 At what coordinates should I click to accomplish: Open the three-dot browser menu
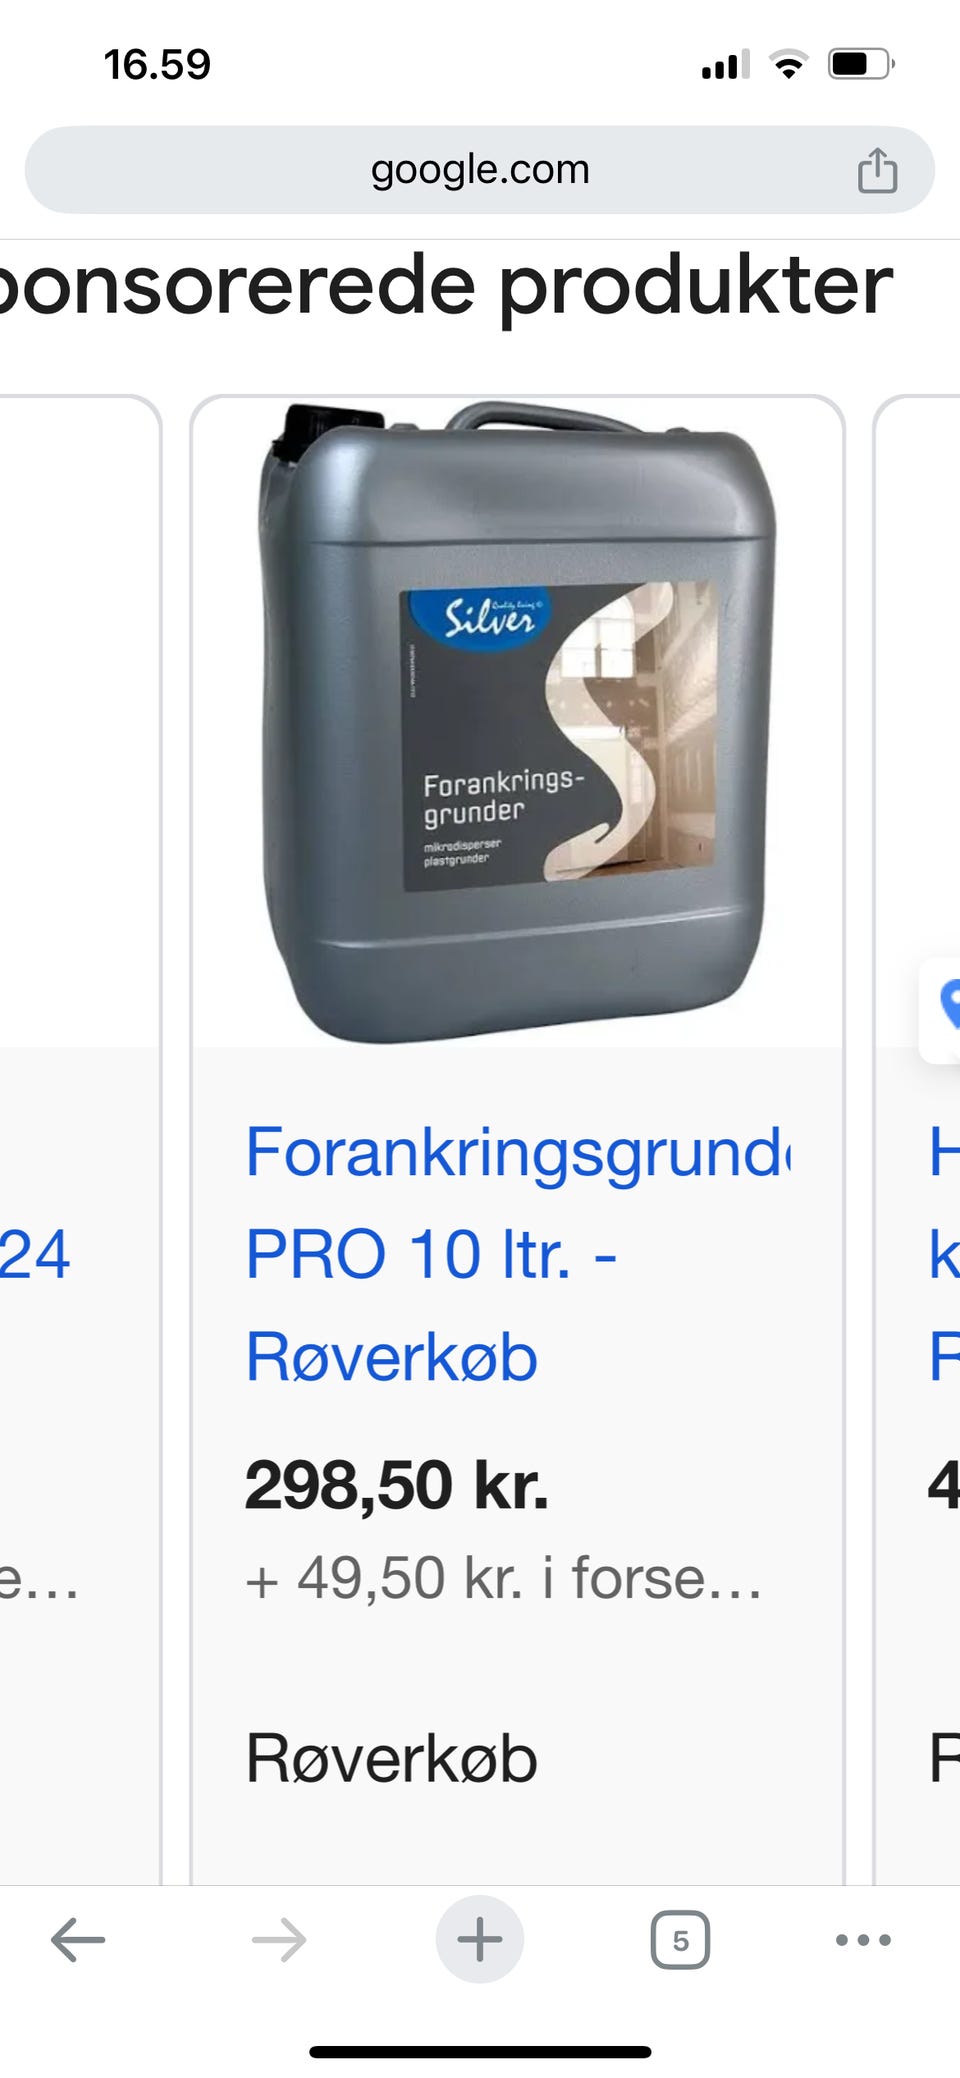click(x=863, y=1940)
